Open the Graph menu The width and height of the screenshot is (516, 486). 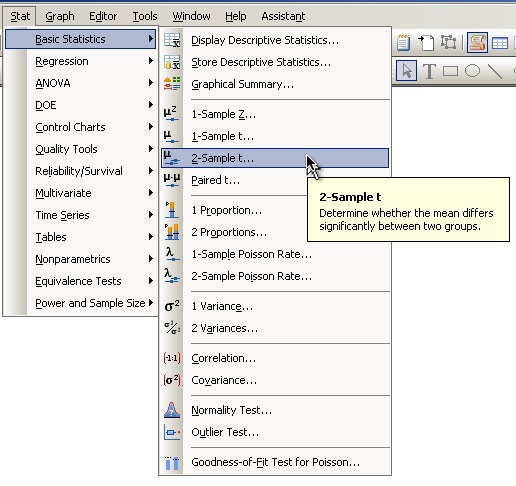[60, 16]
